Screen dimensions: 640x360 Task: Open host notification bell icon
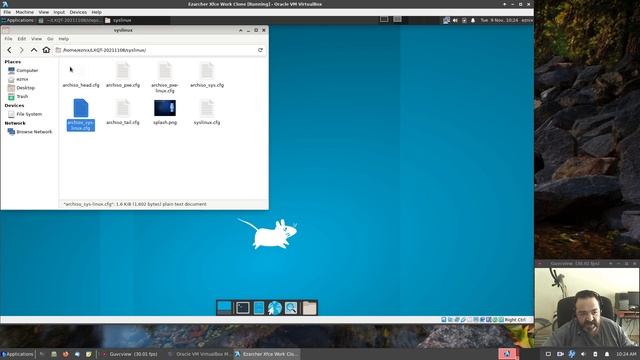[607, 354]
